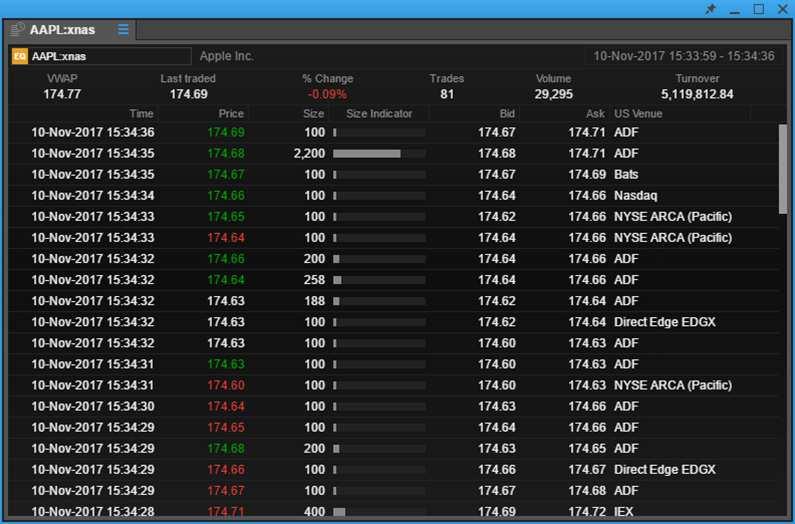The height and width of the screenshot is (524, 795).
Task: Click the green price 174.66 in the Nasdaq row
Action: [226, 195]
